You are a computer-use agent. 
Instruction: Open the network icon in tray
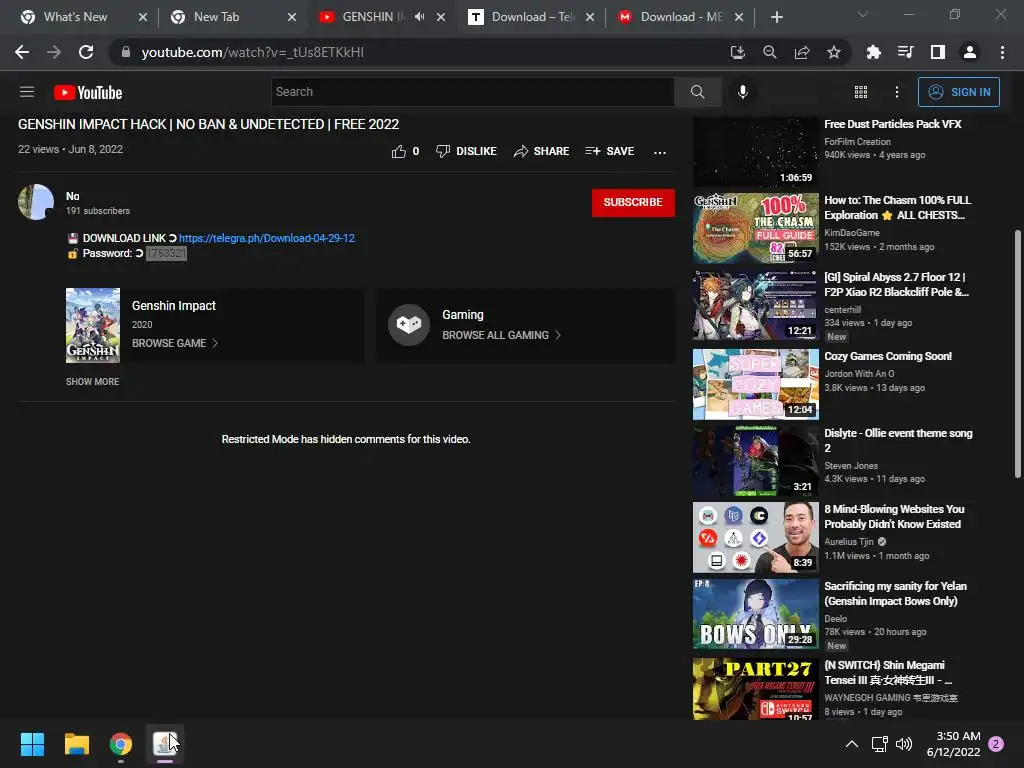pos(879,744)
